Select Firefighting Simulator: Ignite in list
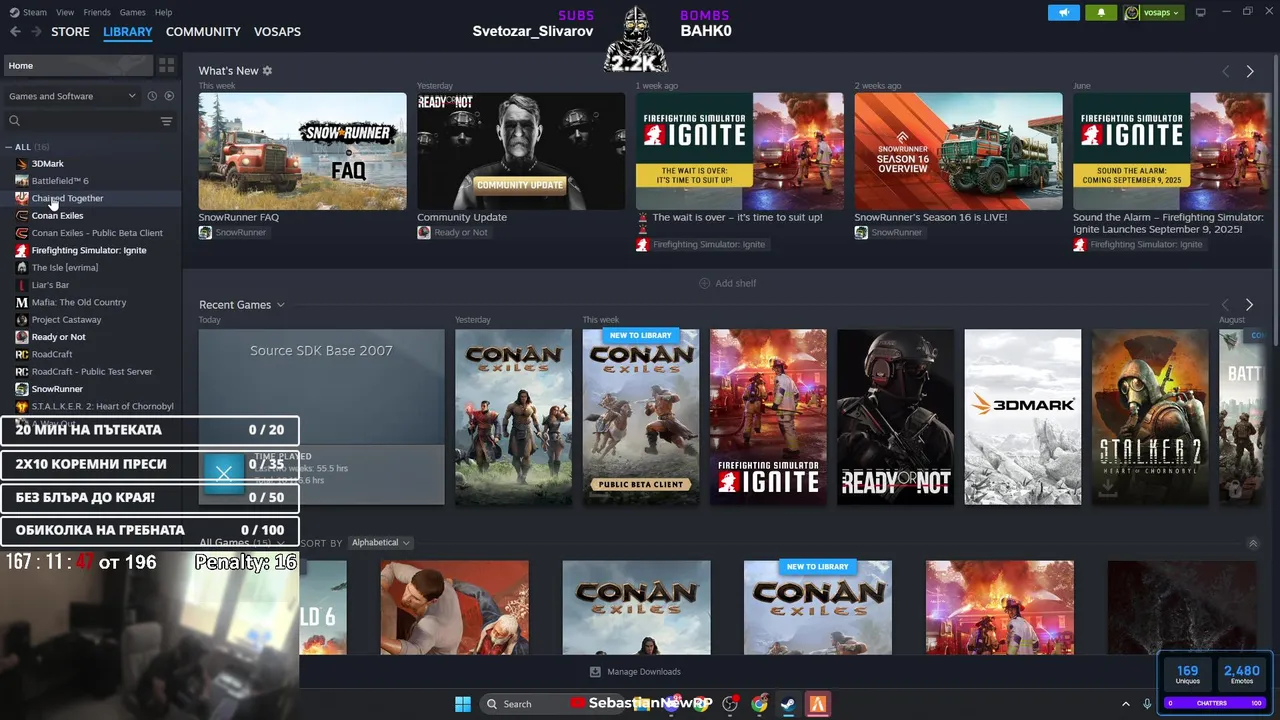The image size is (1280, 720). click(x=89, y=250)
